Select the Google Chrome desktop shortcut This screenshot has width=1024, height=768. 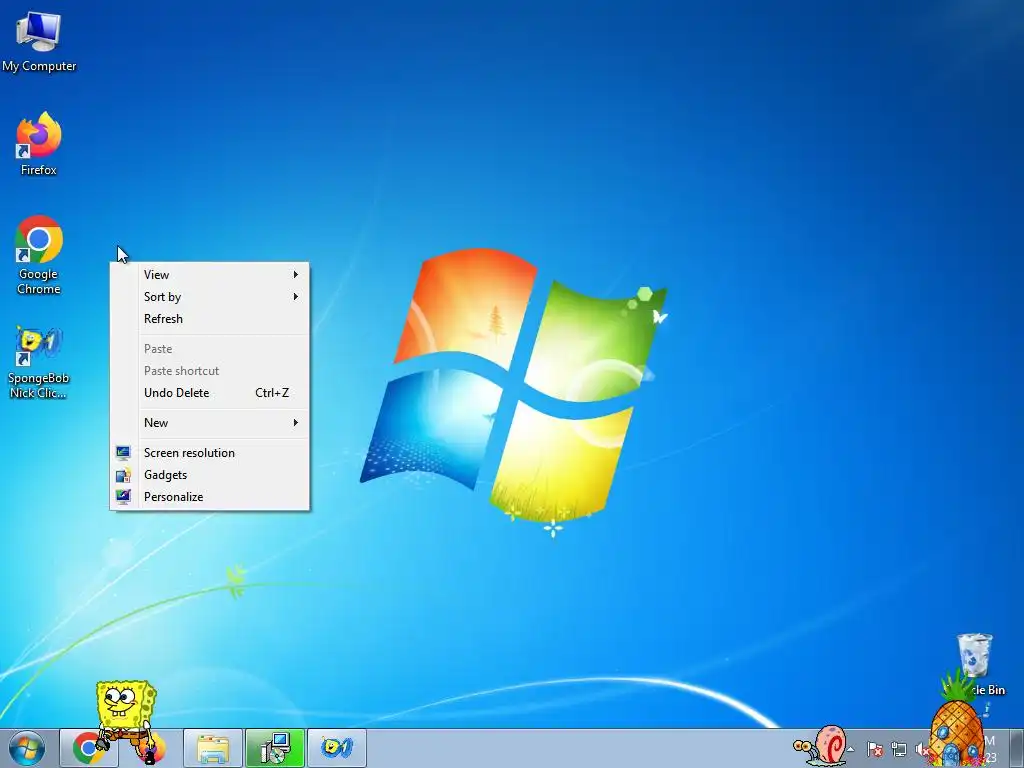click(x=39, y=255)
